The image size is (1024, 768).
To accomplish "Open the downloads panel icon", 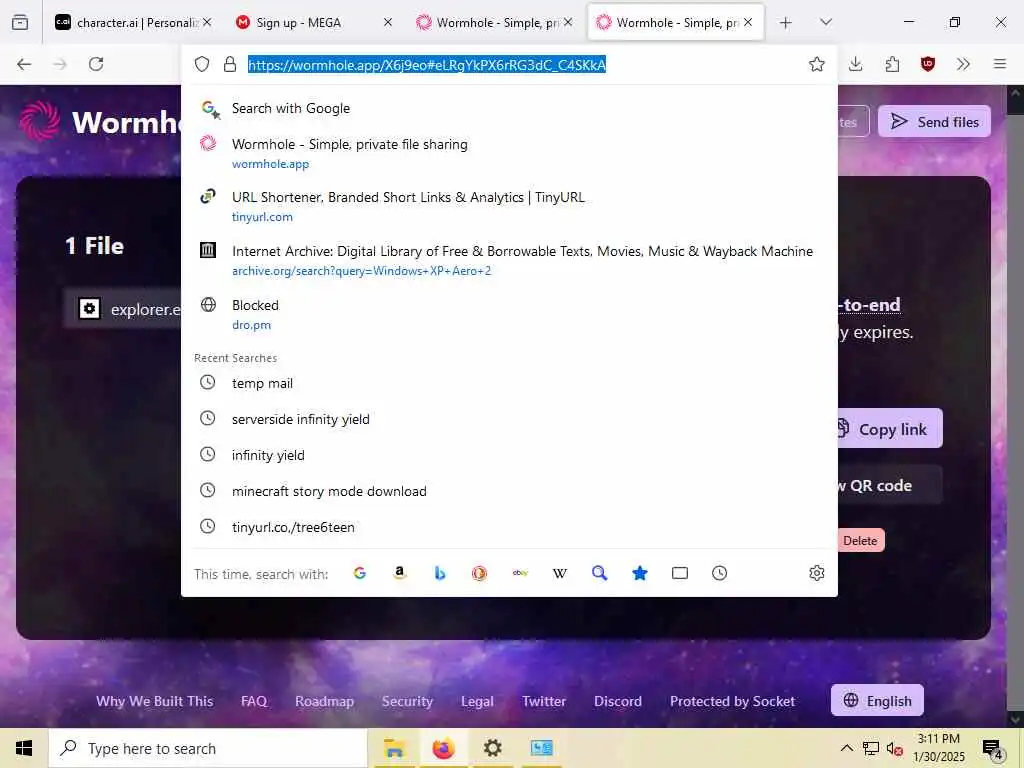I will 856,64.
